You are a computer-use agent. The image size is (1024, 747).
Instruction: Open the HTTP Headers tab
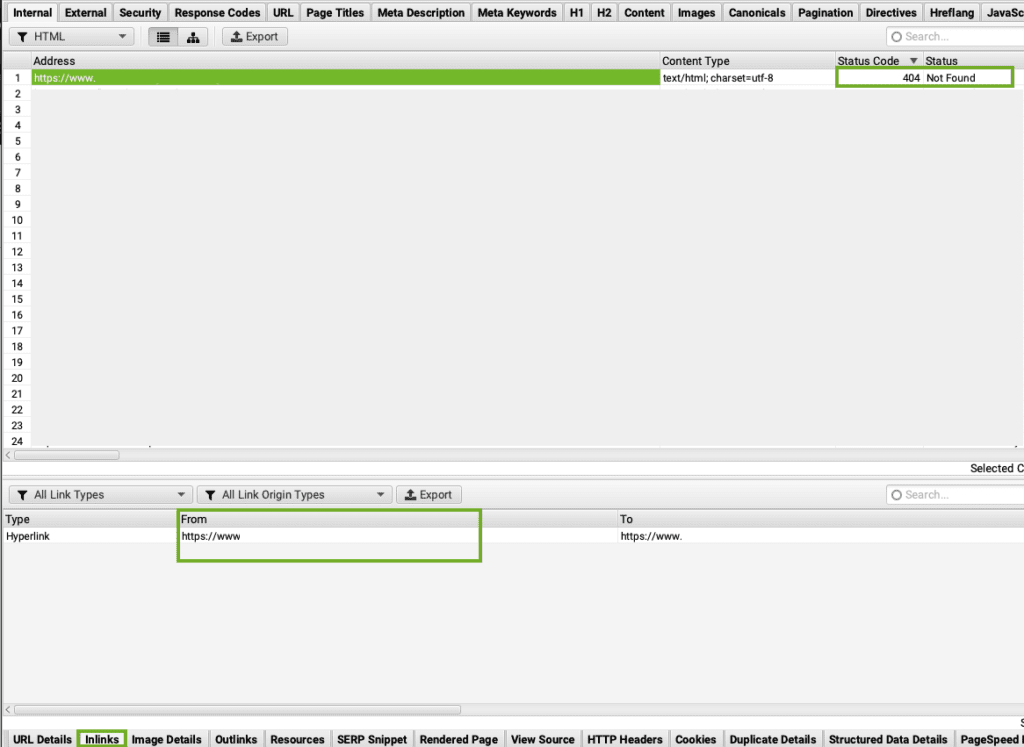tap(624, 739)
